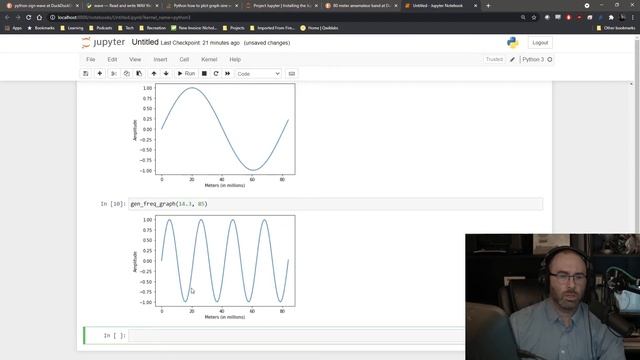Open the Imported From Firefox bookmarks folder
640x360 pixels.
(272, 28)
